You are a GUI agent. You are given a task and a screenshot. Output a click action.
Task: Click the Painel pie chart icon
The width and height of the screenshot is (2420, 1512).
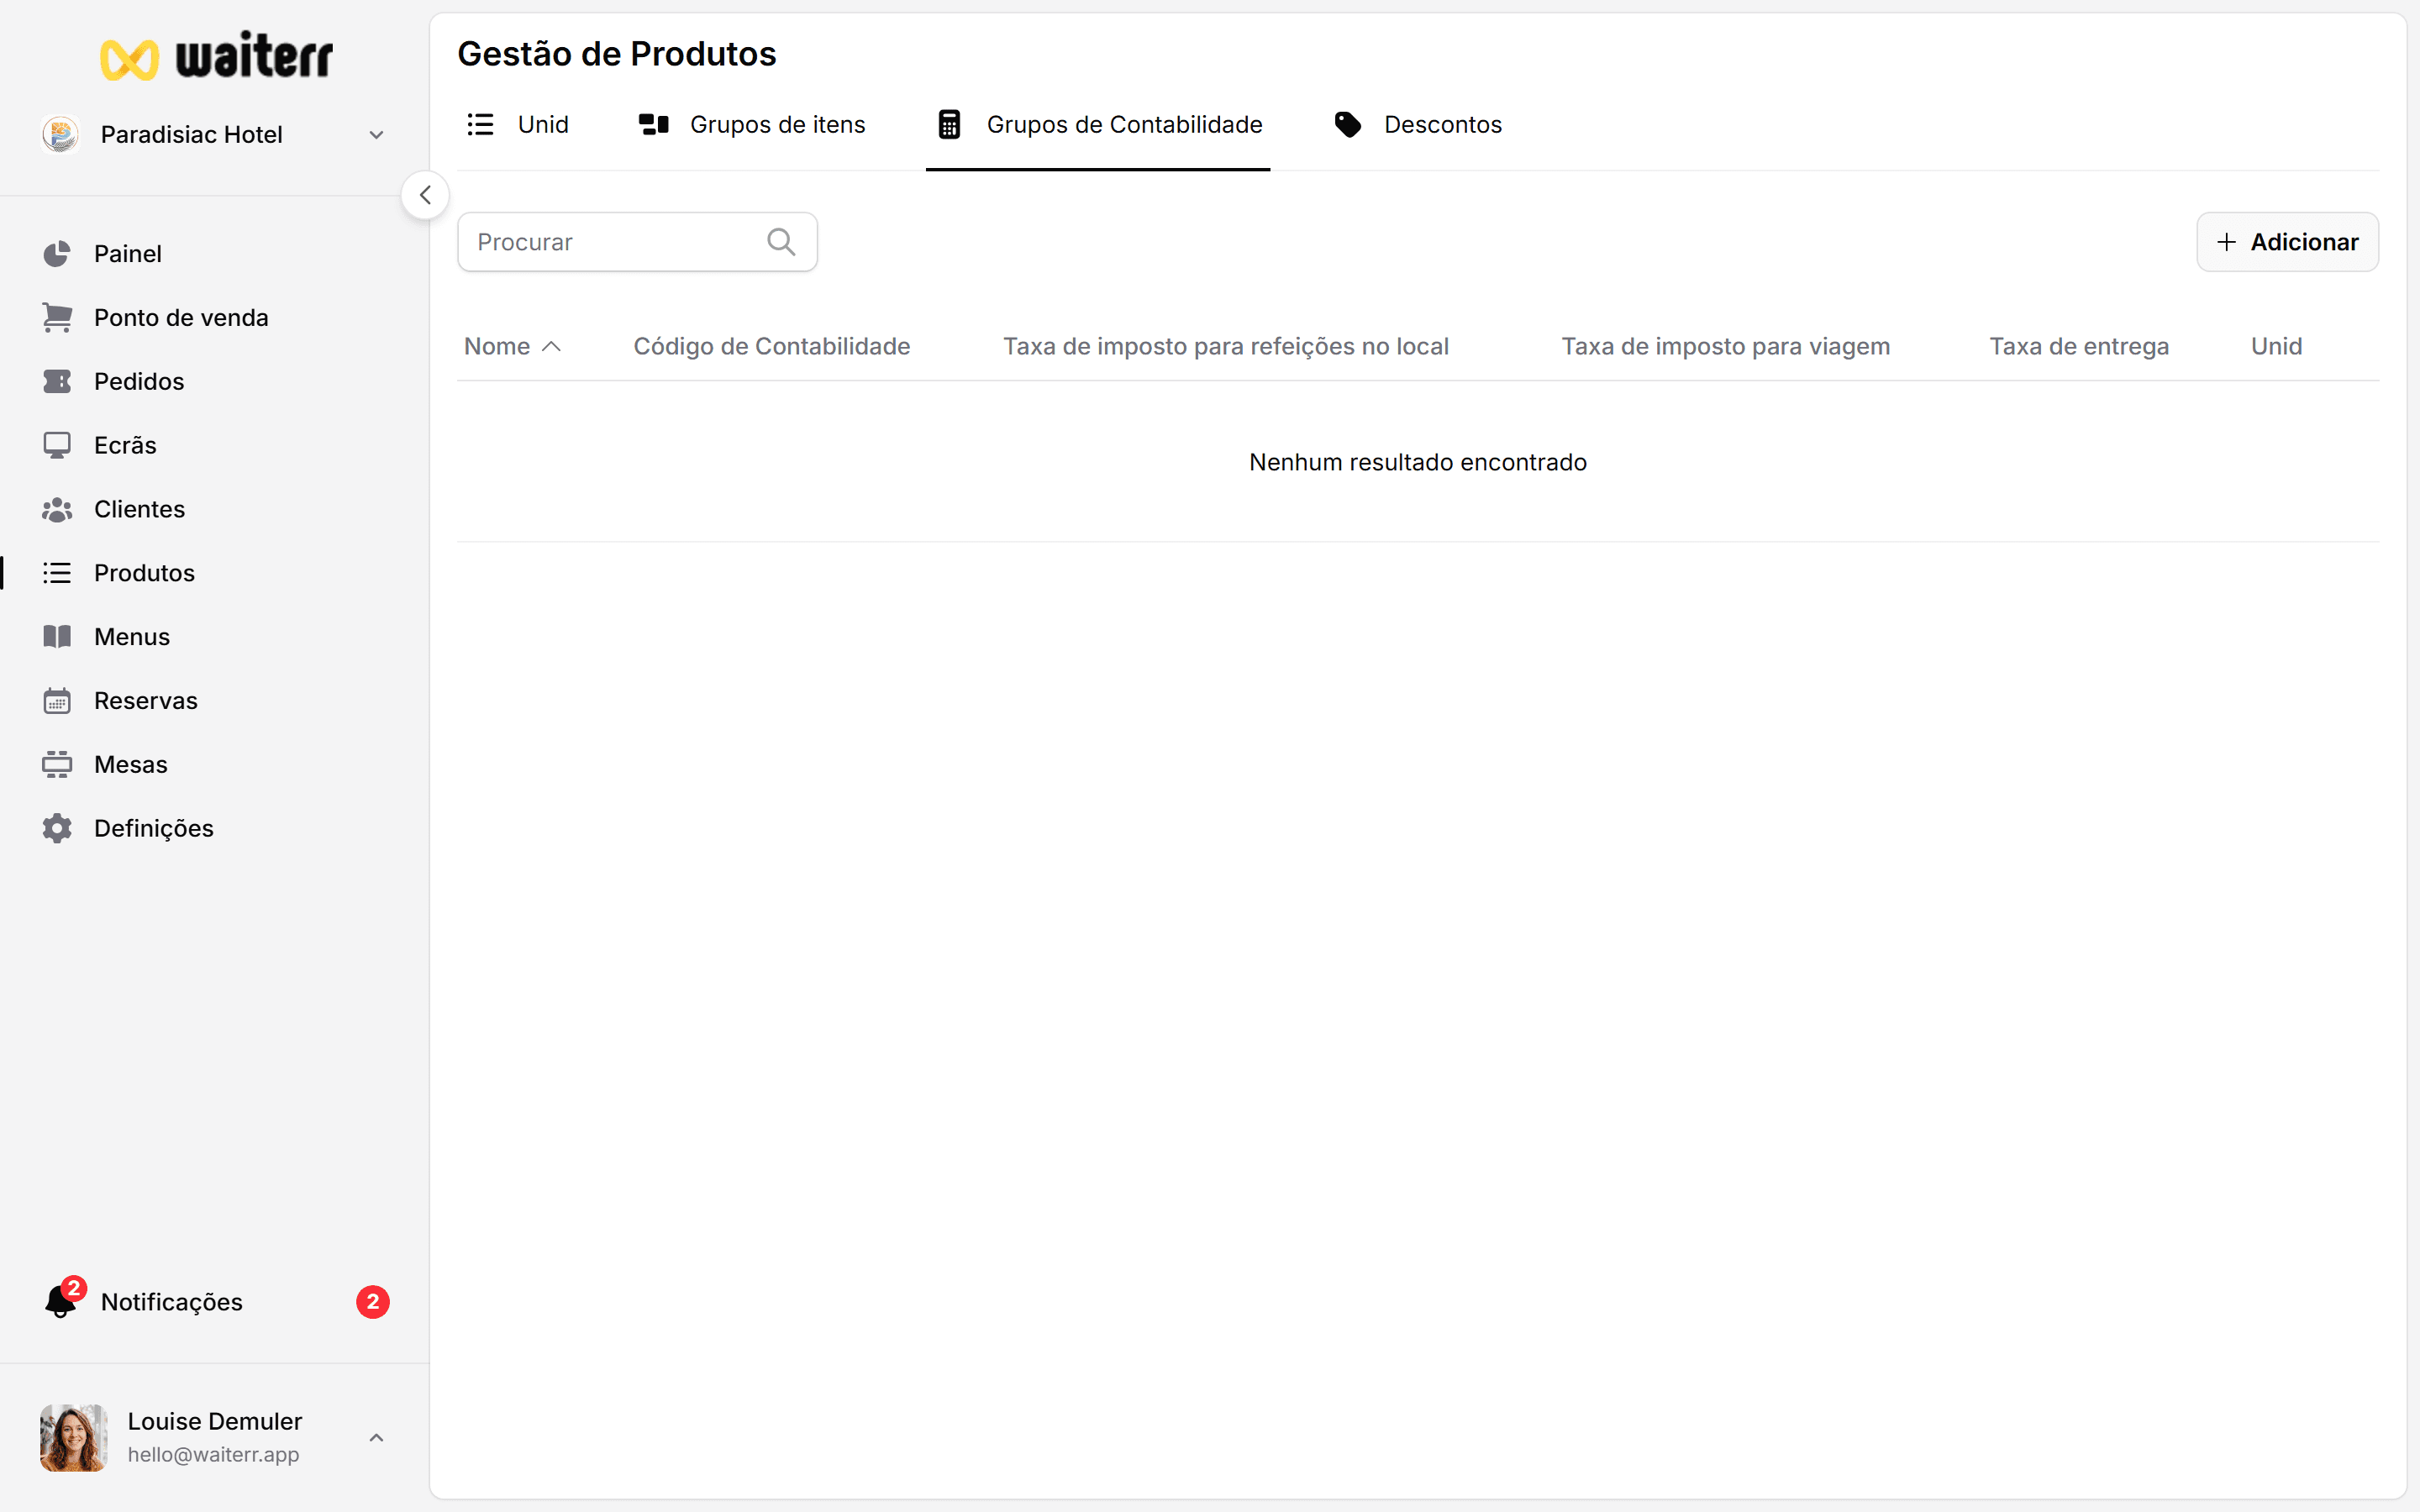click(57, 254)
